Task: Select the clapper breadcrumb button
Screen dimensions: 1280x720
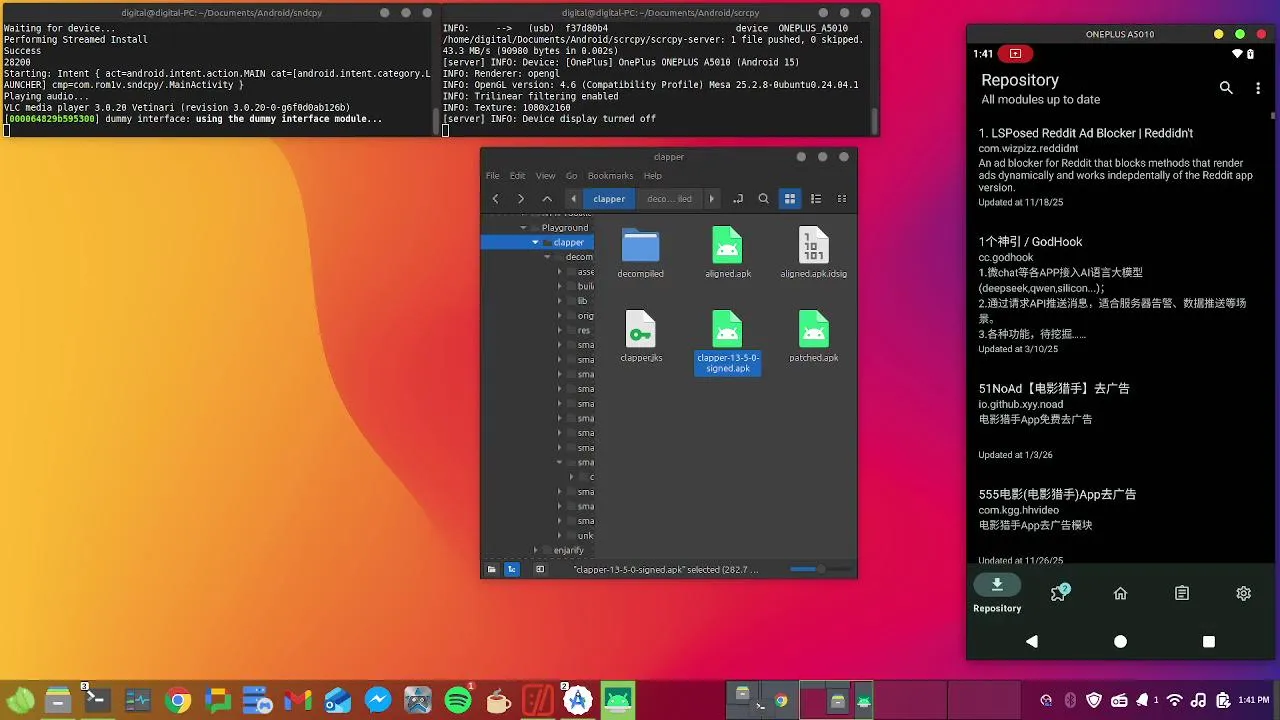Action: [x=608, y=199]
